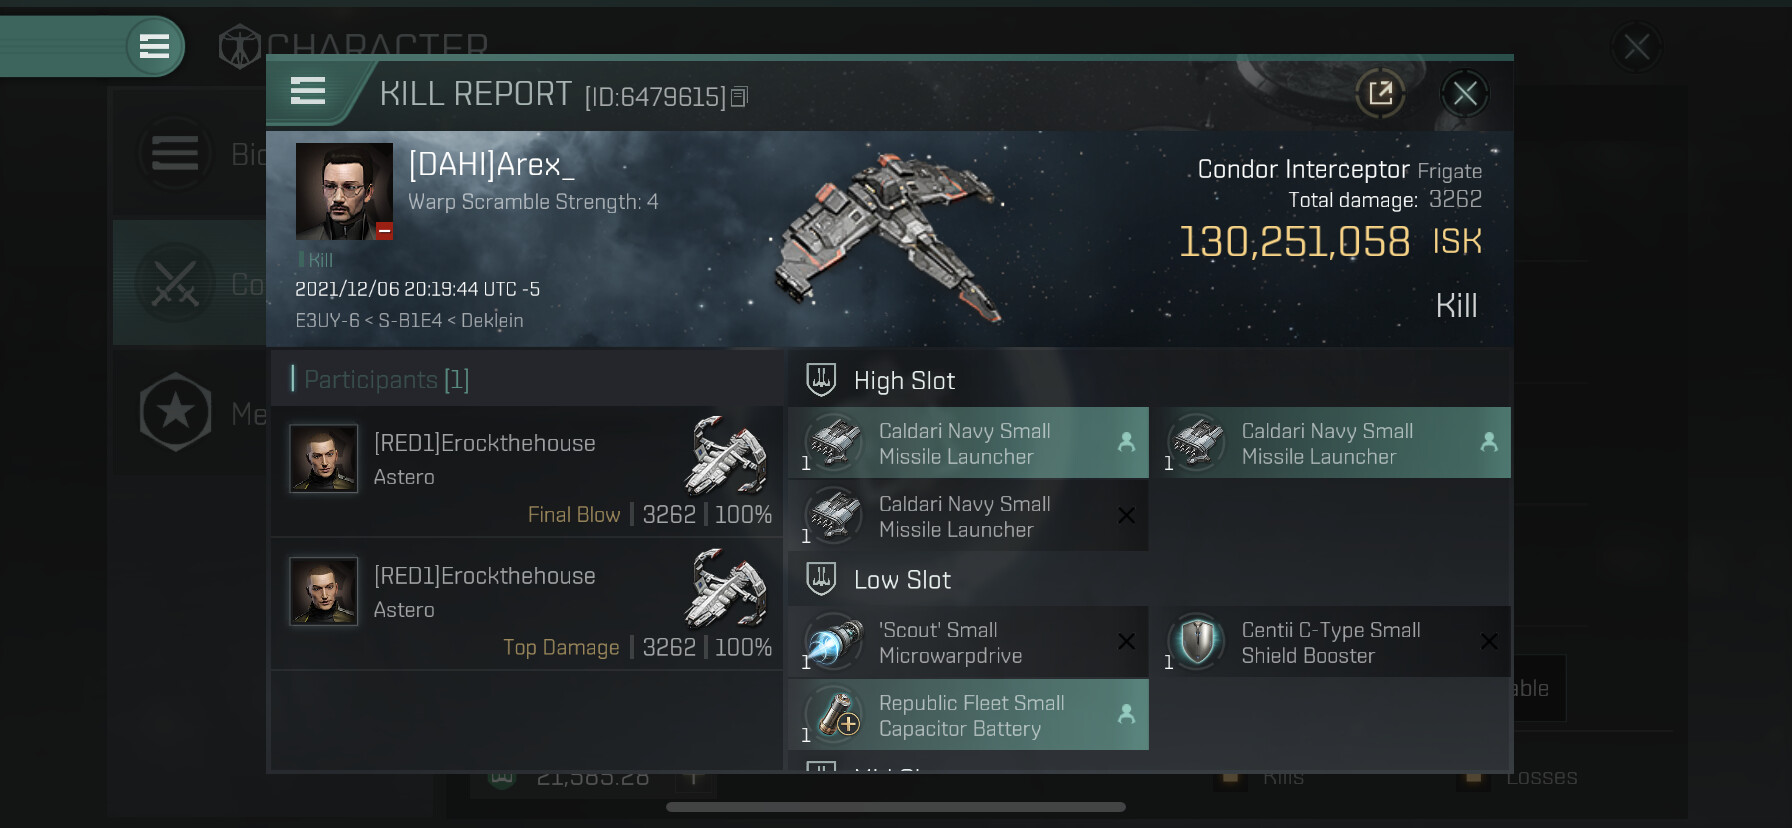Click the share kill report icon
This screenshot has height=828, width=1792.
pyautogui.click(x=1381, y=94)
